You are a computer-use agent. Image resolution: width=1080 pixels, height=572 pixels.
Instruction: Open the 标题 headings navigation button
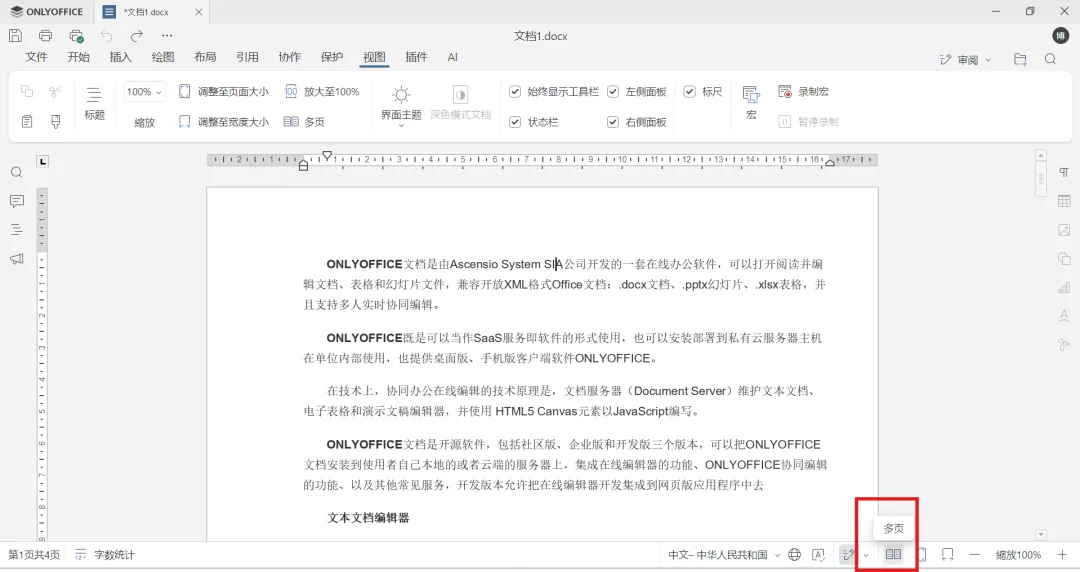point(94,103)
